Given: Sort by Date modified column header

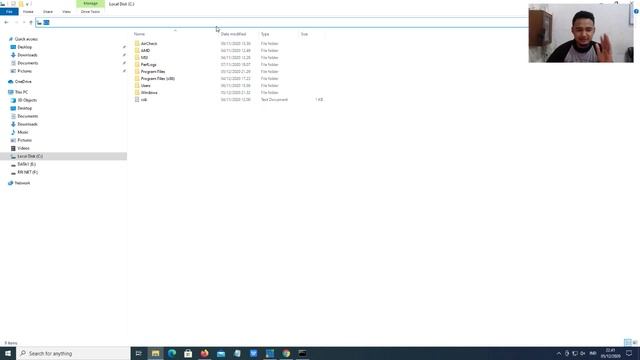Looking at the screenshot, I should pos(233,34).
